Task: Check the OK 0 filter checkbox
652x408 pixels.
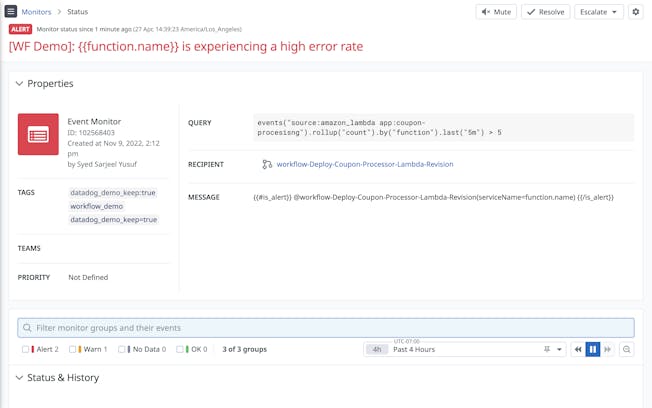Action: coord(180,349)
